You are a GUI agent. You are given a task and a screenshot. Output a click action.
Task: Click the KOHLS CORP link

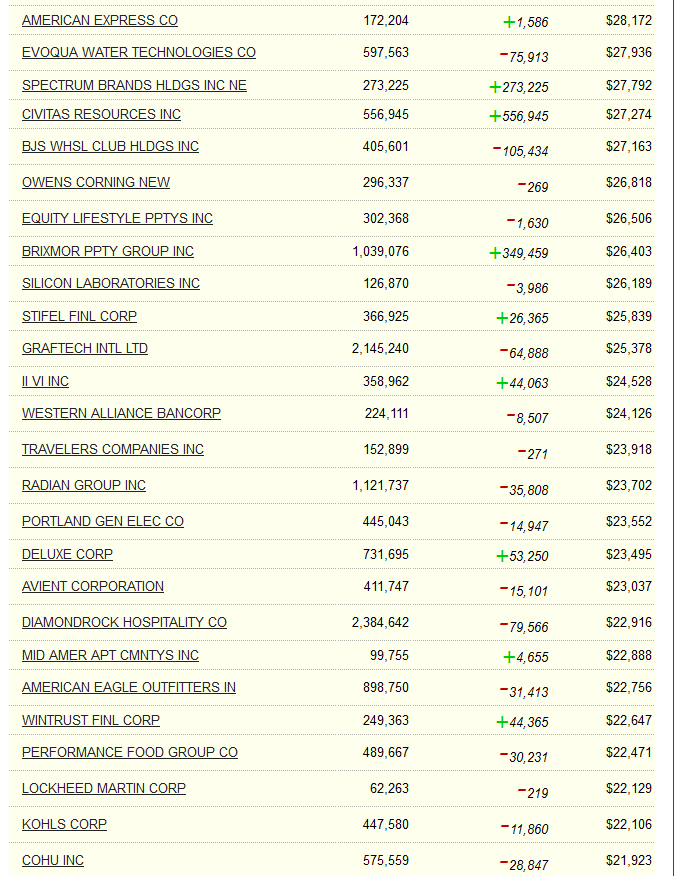pos(64,825)
